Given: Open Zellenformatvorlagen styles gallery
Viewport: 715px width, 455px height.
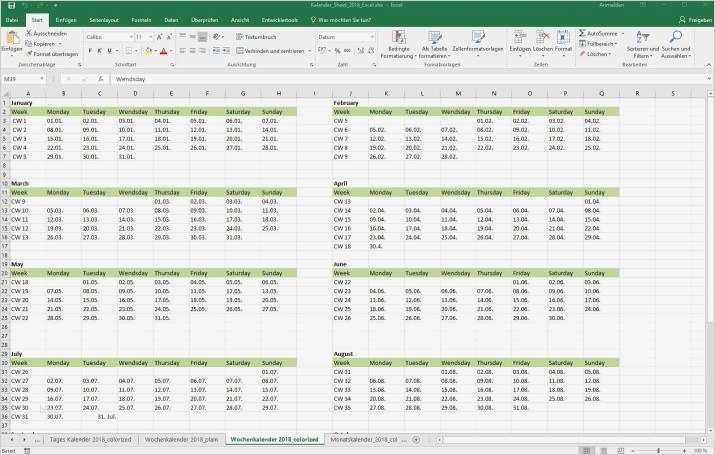Looking at the screenshot, I should (478, 42).
